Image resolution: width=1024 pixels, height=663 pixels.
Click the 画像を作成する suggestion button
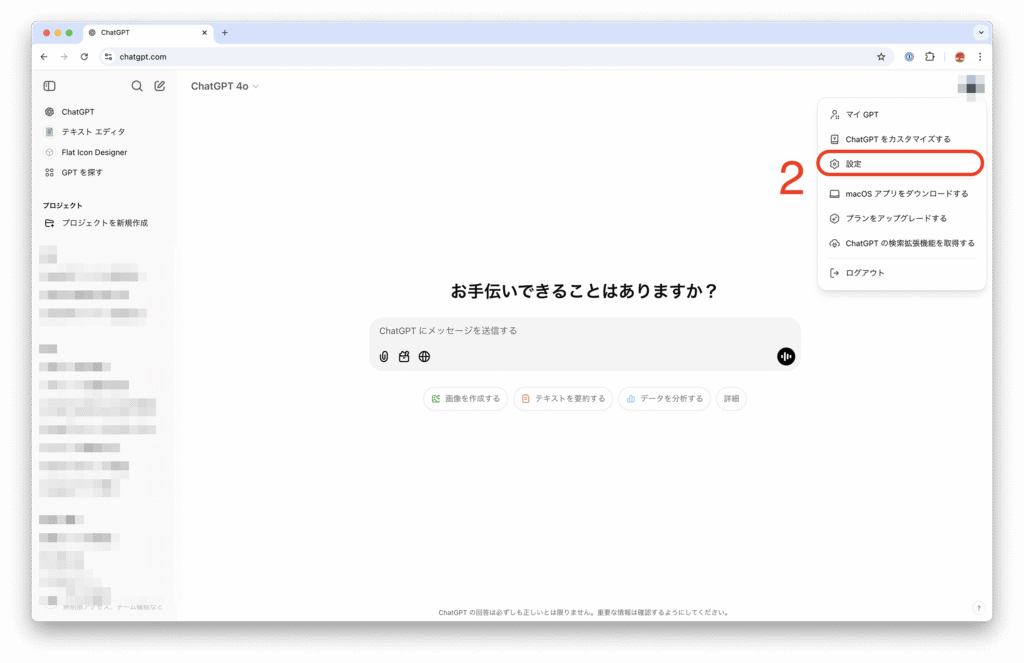pos(466,398)
